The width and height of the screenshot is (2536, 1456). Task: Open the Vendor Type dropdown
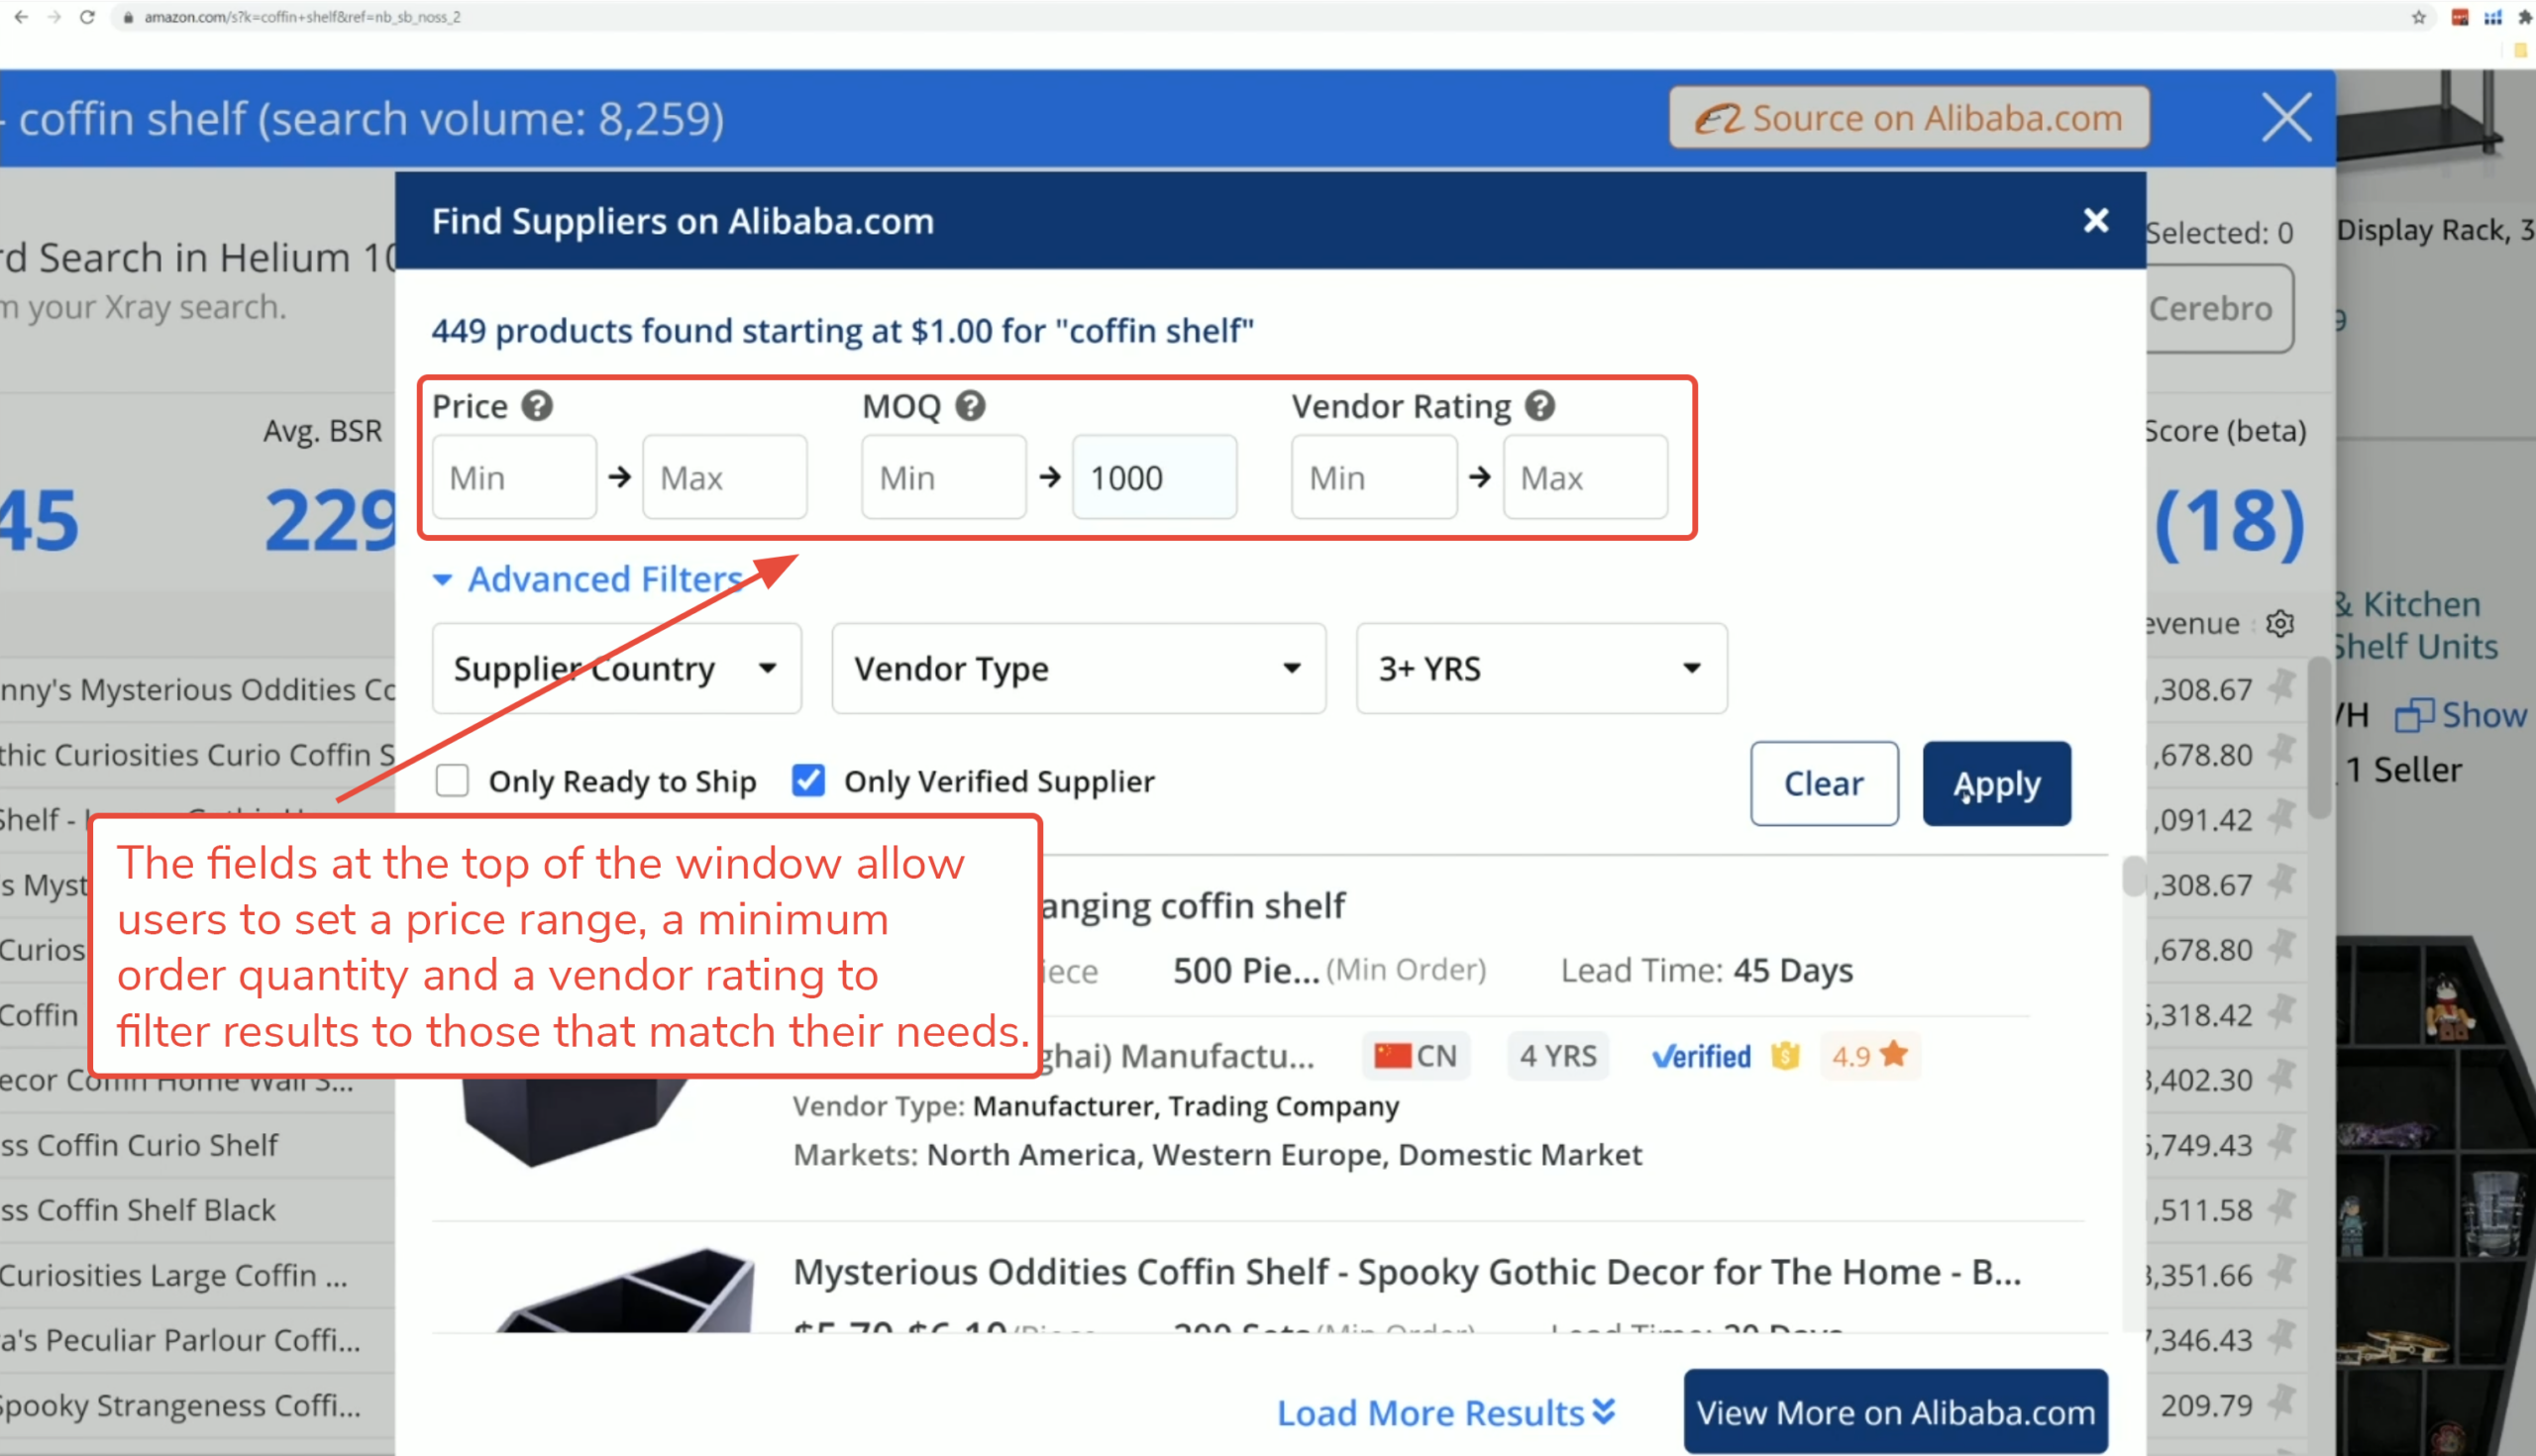point(1078,668)
